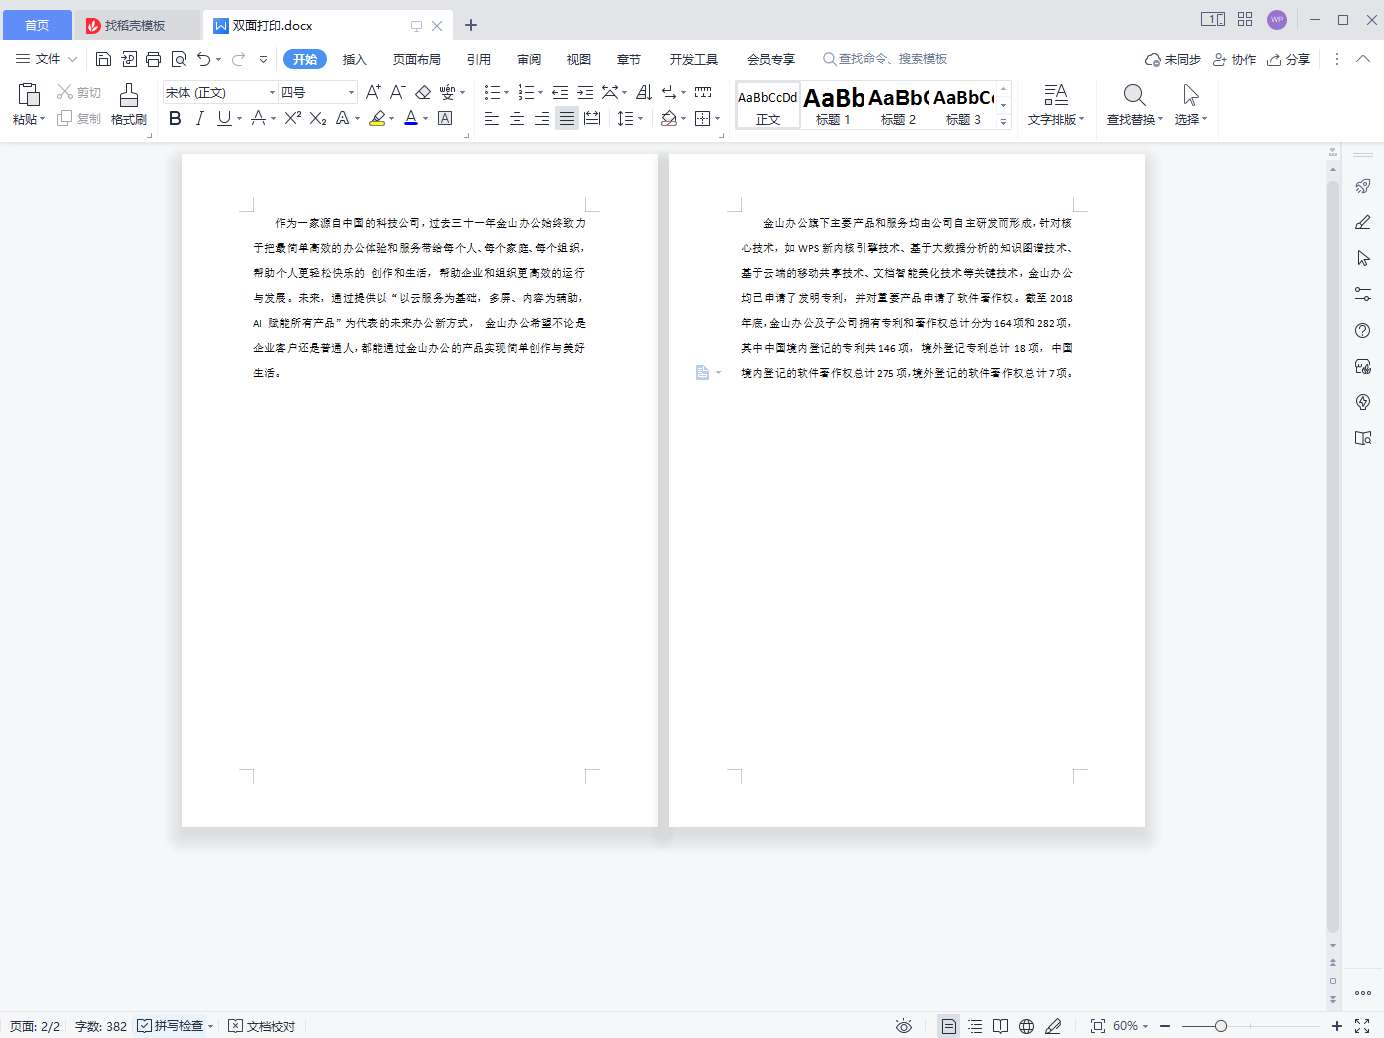Apply the 标题 1 heading style

pos(833,105)
